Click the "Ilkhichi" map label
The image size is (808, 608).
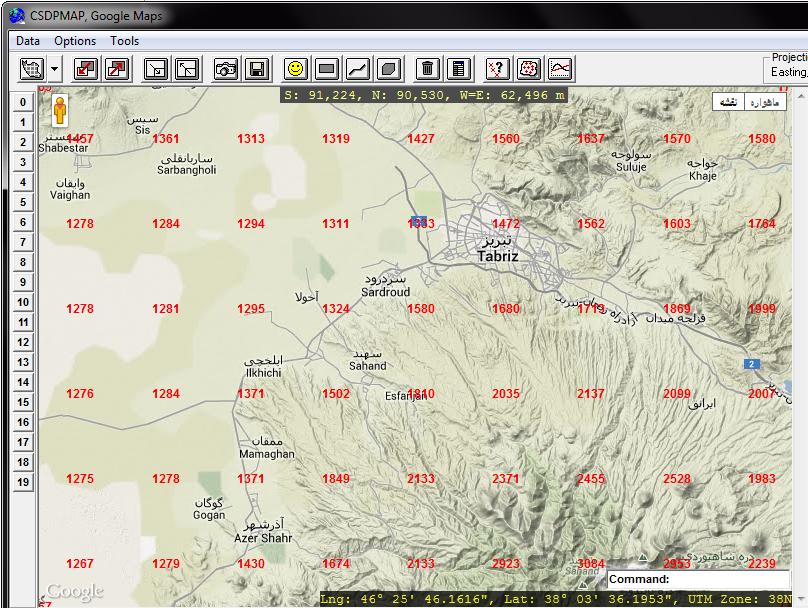click(x=263, y=373)
